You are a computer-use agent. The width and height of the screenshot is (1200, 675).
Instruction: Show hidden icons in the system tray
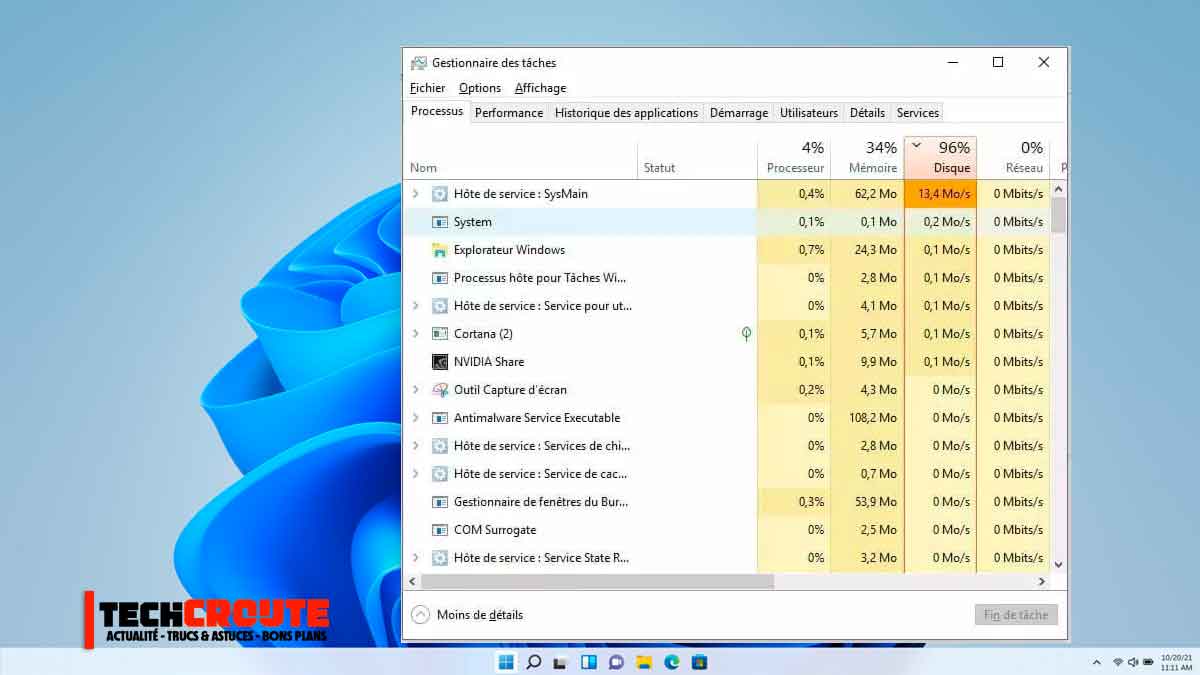click(1097, 661)
